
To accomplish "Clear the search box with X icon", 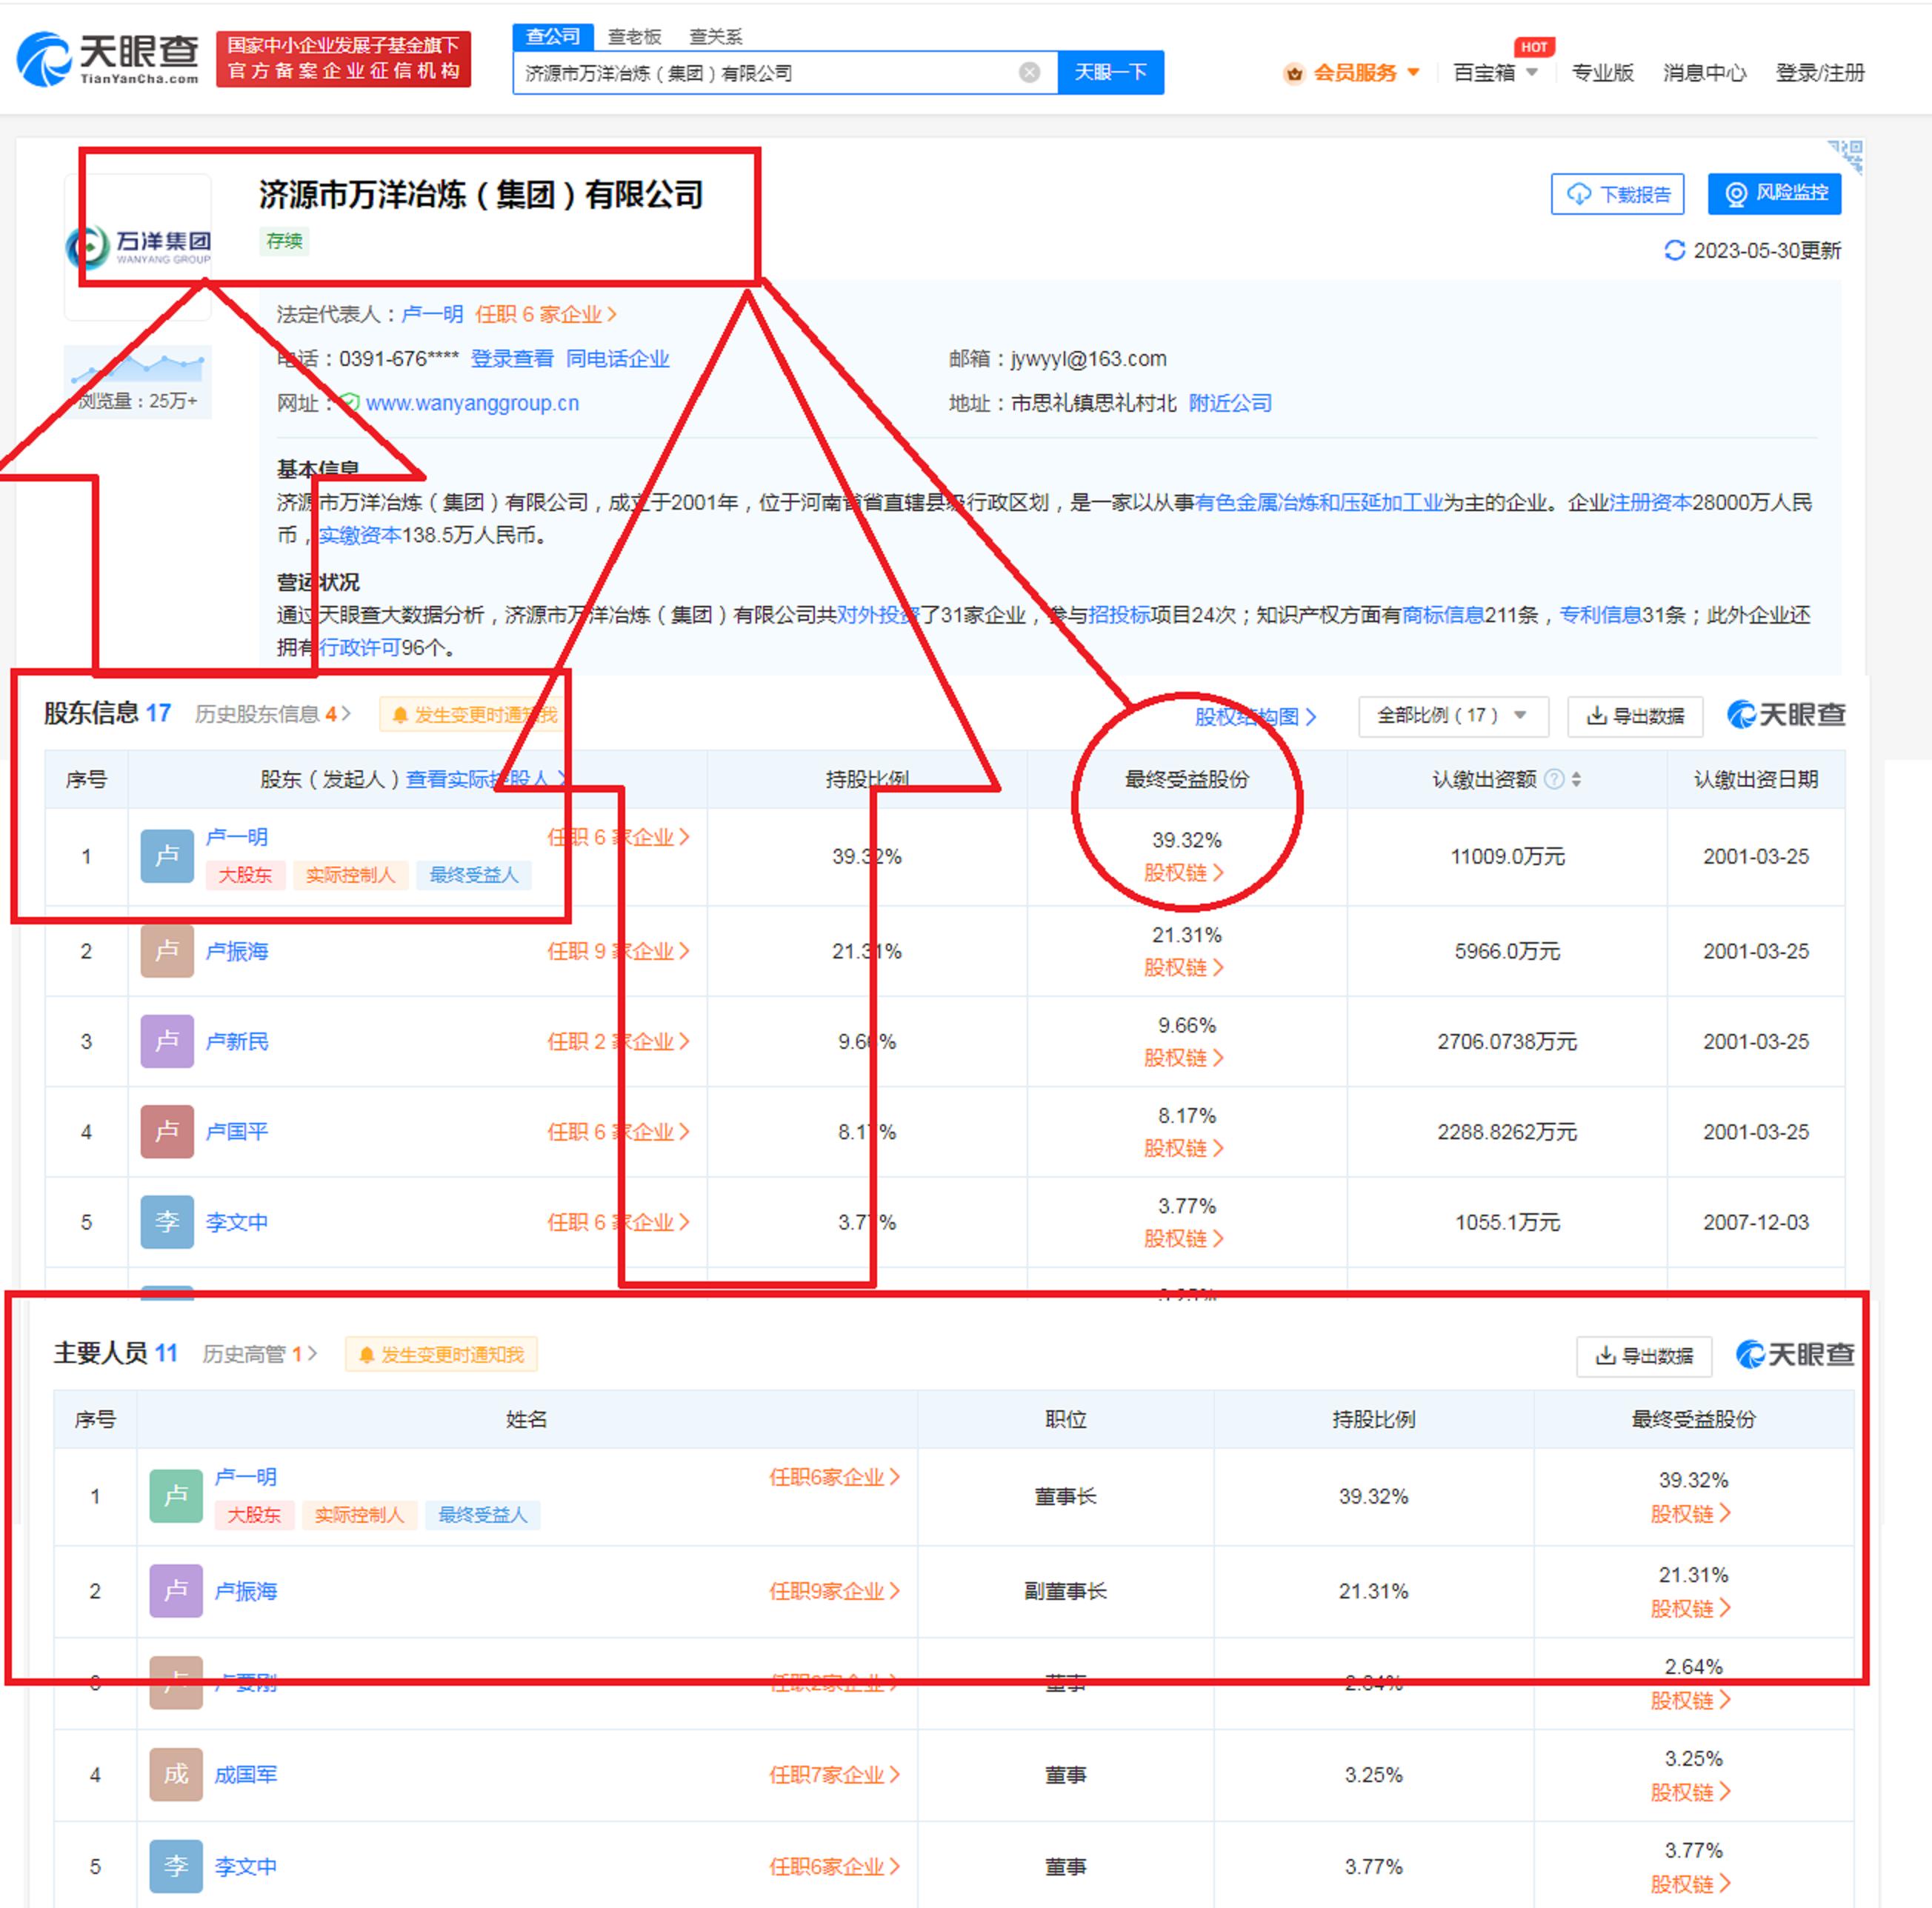I will click(1029, 73).
